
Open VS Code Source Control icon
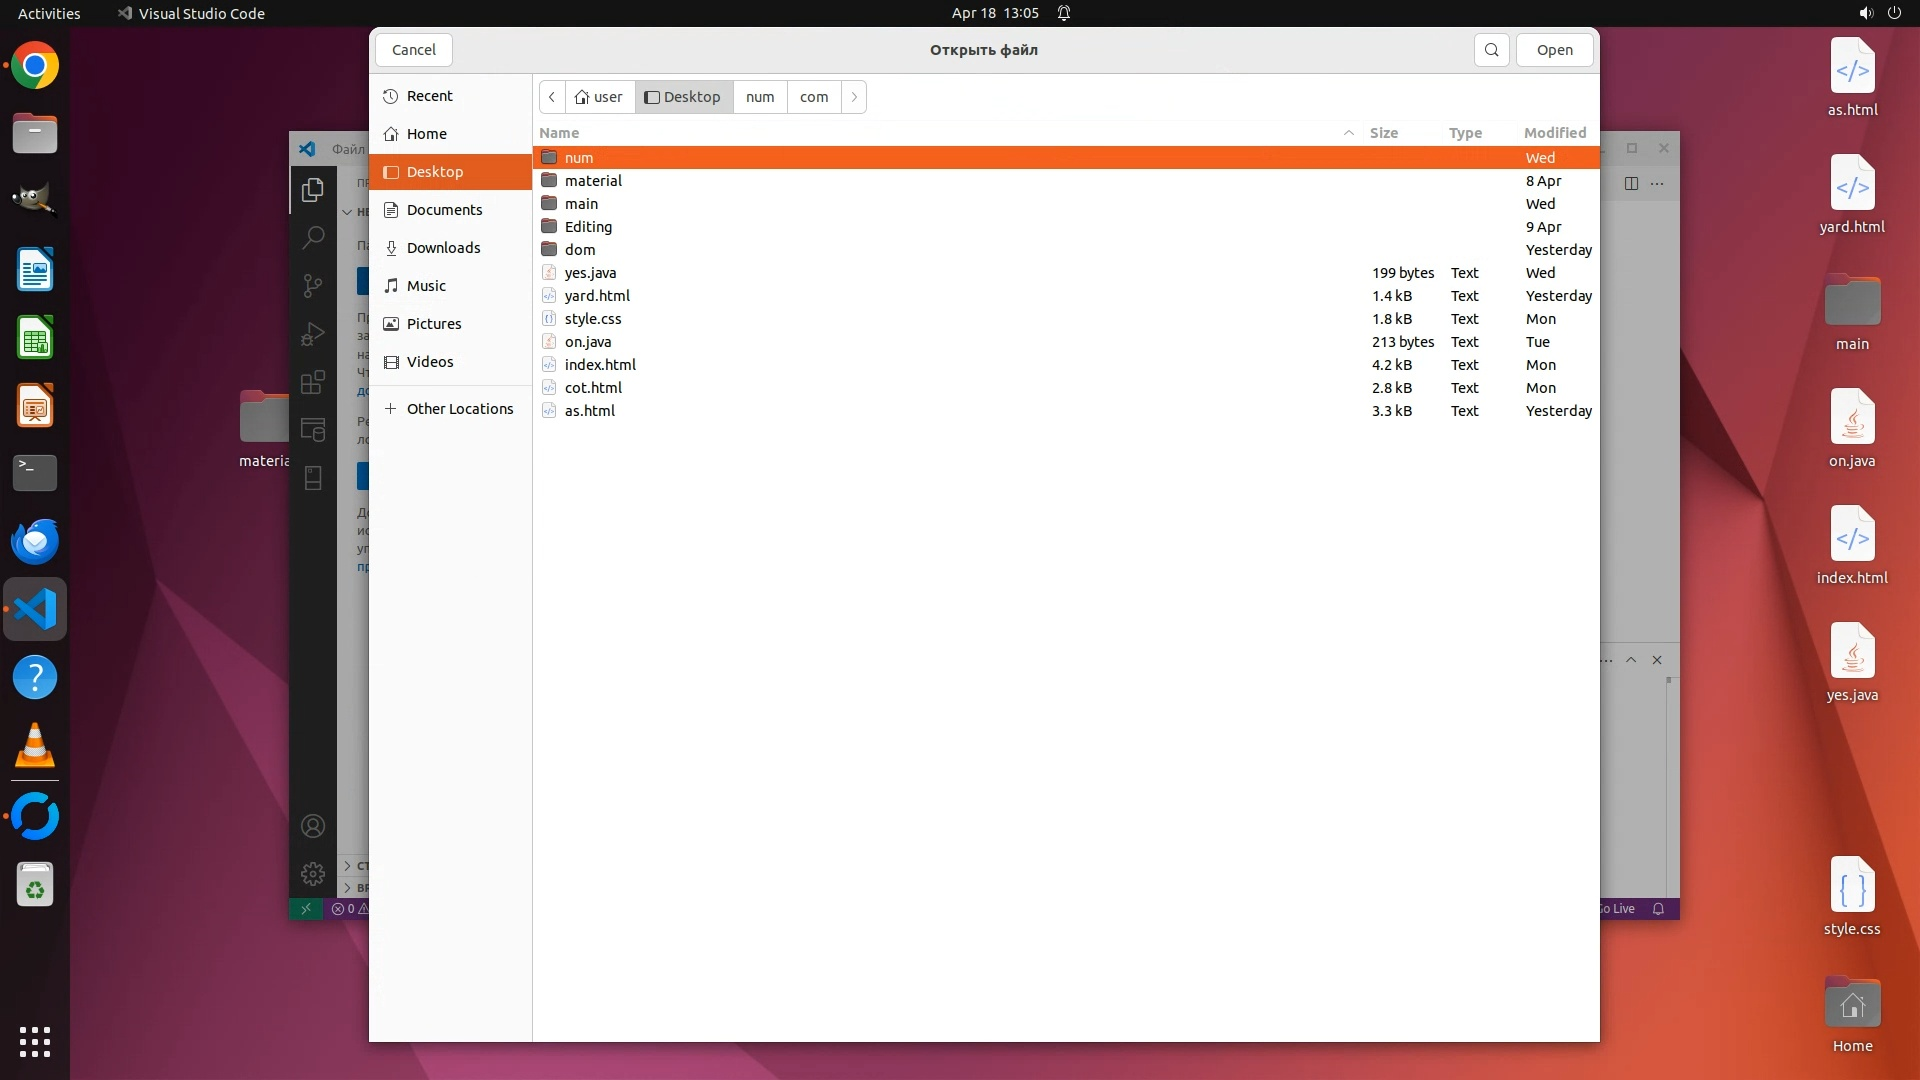[313, 286]
